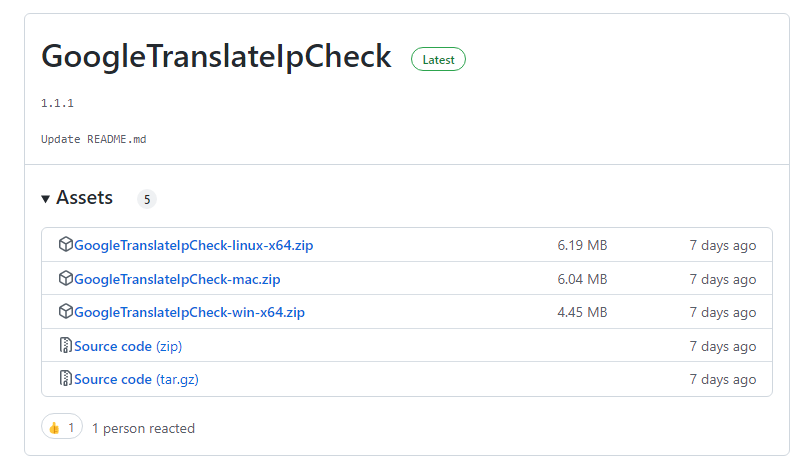The image size is (802, 475).
Task: Click the 1.1.1 version text
Action: point(57,103)
